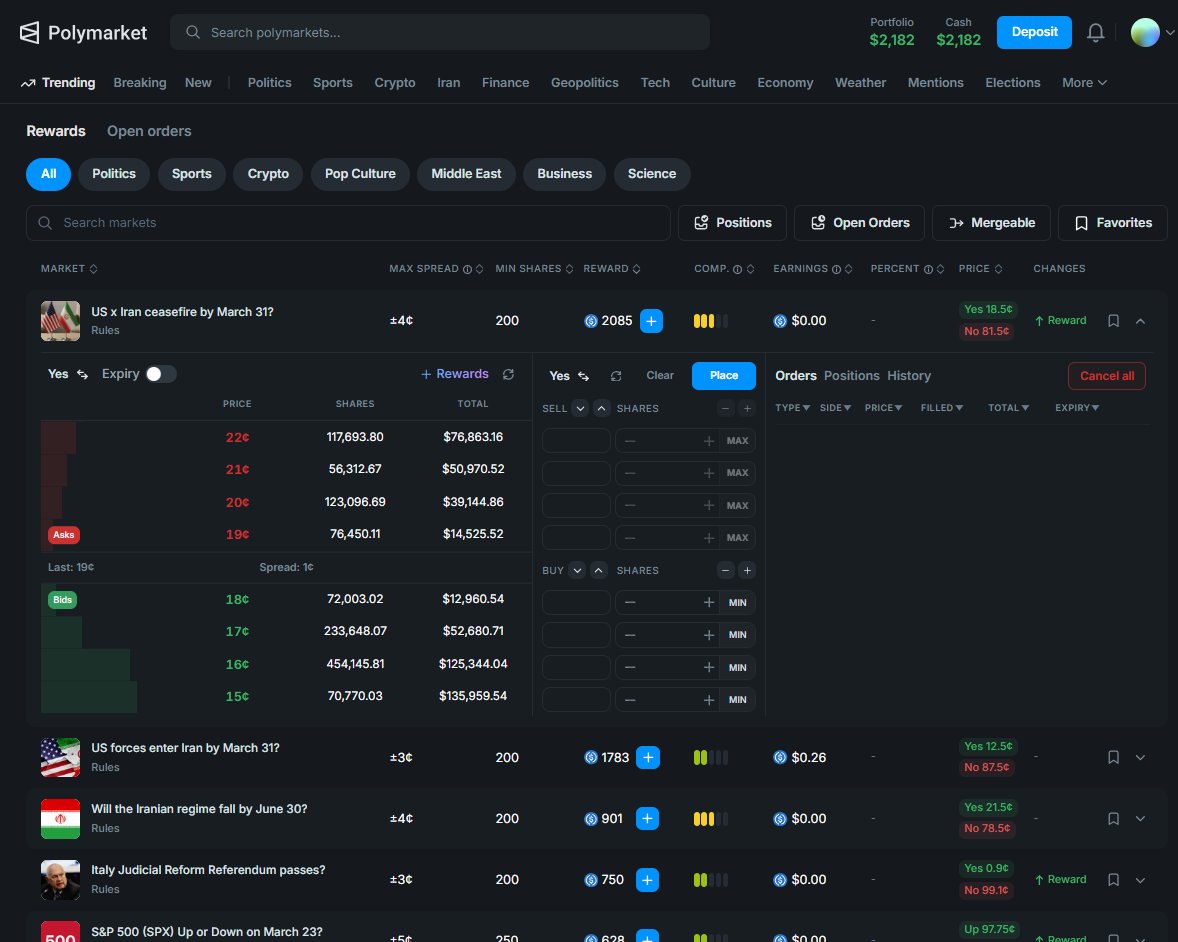Add reward for US x Iran ceasefire market
The height and width of the screenshot is (942, 1178).
tap(651, 321)
